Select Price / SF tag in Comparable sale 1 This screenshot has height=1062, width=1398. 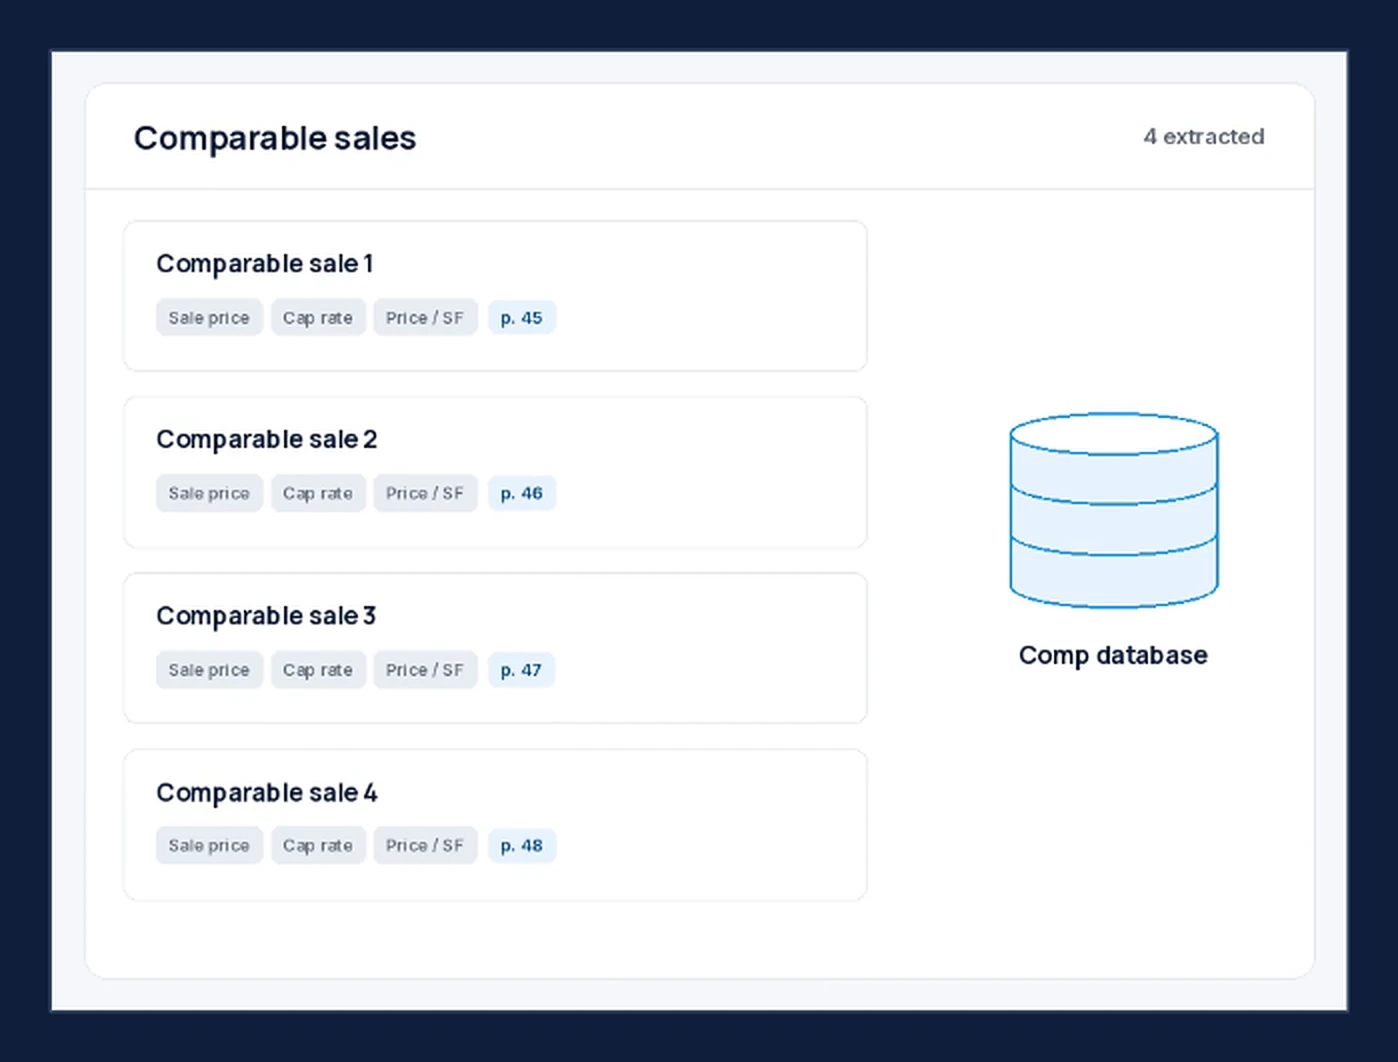[425, 318]
